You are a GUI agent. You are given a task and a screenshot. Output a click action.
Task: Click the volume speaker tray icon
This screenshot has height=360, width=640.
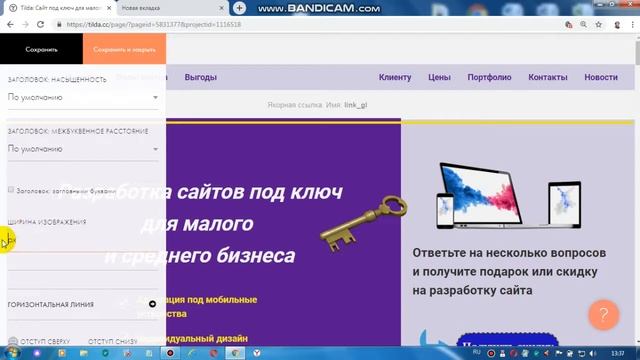pos(593,353)
